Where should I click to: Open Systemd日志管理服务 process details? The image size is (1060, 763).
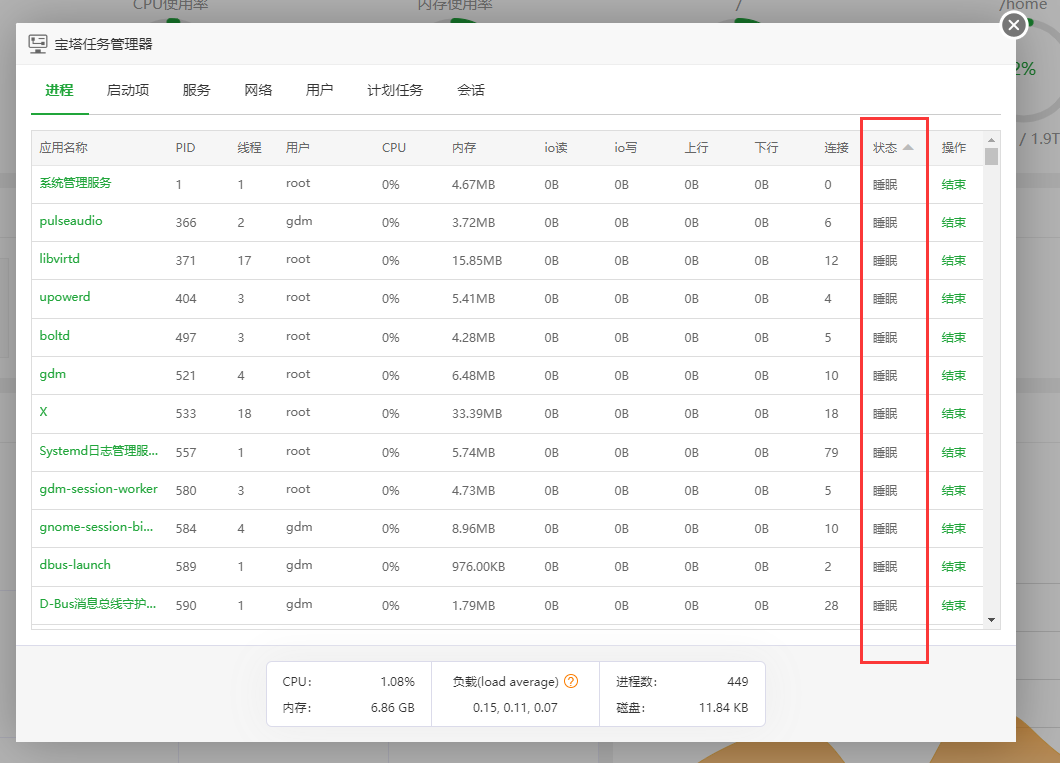pos(99,451)
